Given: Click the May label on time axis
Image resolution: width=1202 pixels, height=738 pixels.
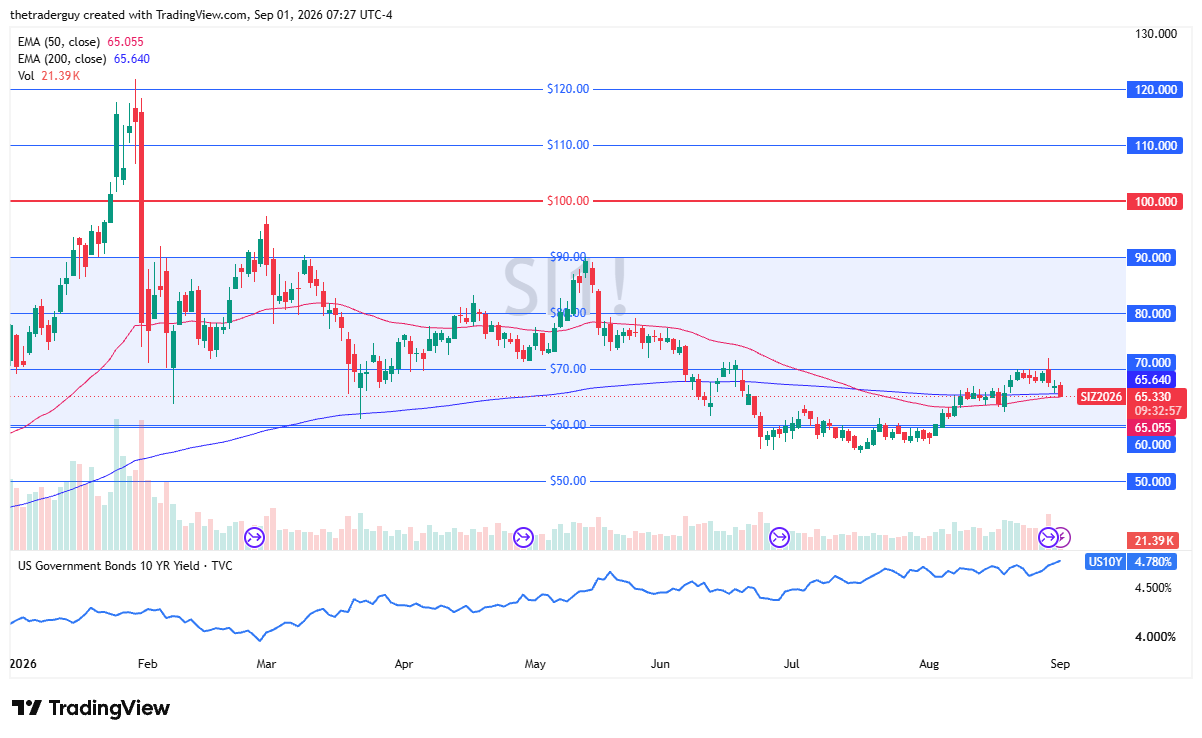Looking at the screenshot, I should (x=535, y=663).
